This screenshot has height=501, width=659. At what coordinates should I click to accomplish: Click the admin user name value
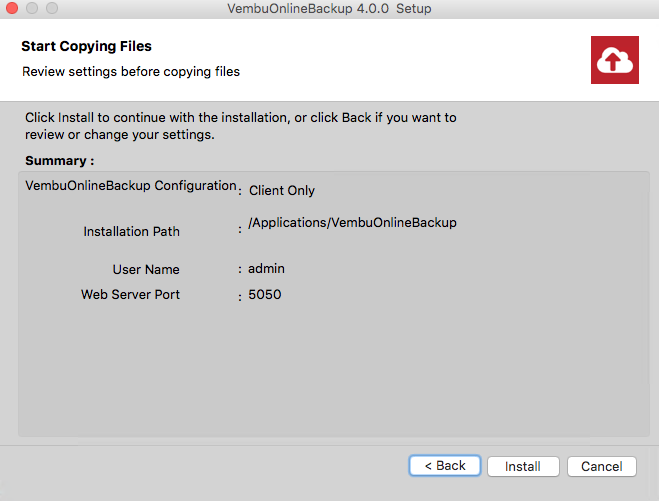(266, 269)
